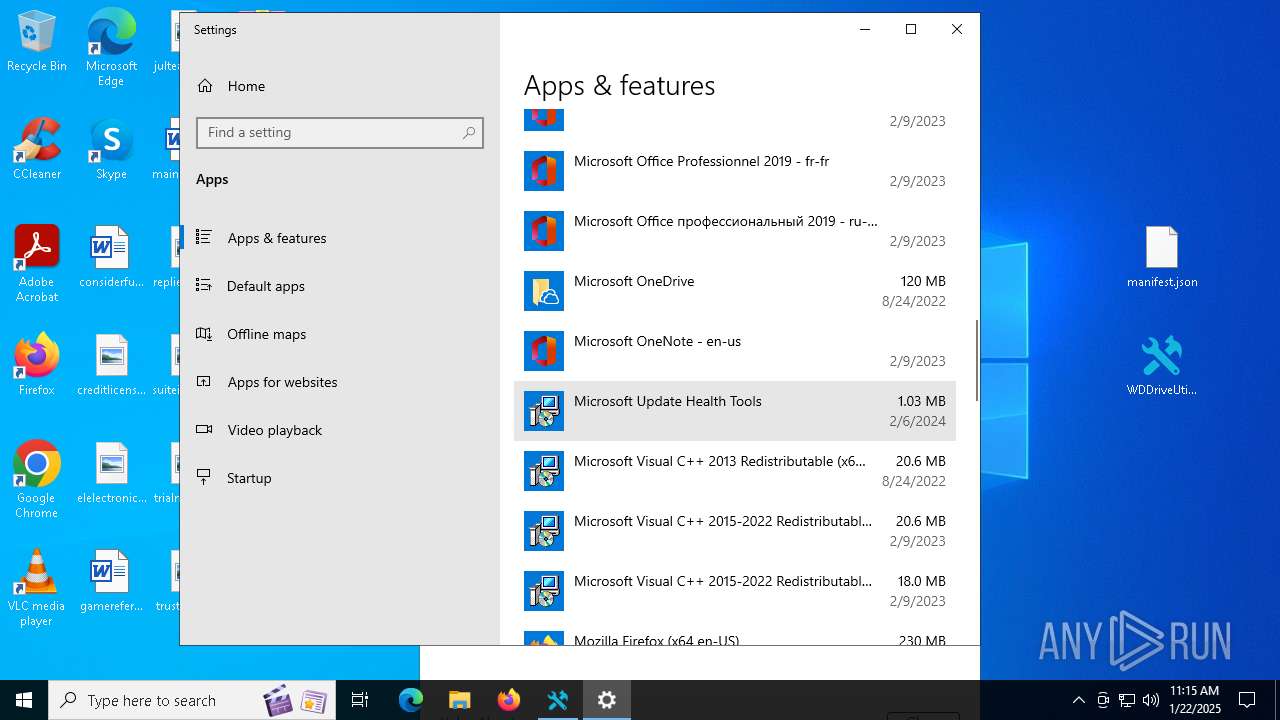This screenshot has height=720, width=1280.
Task: Open the notification center
Action: click(x=1247, y=700)
